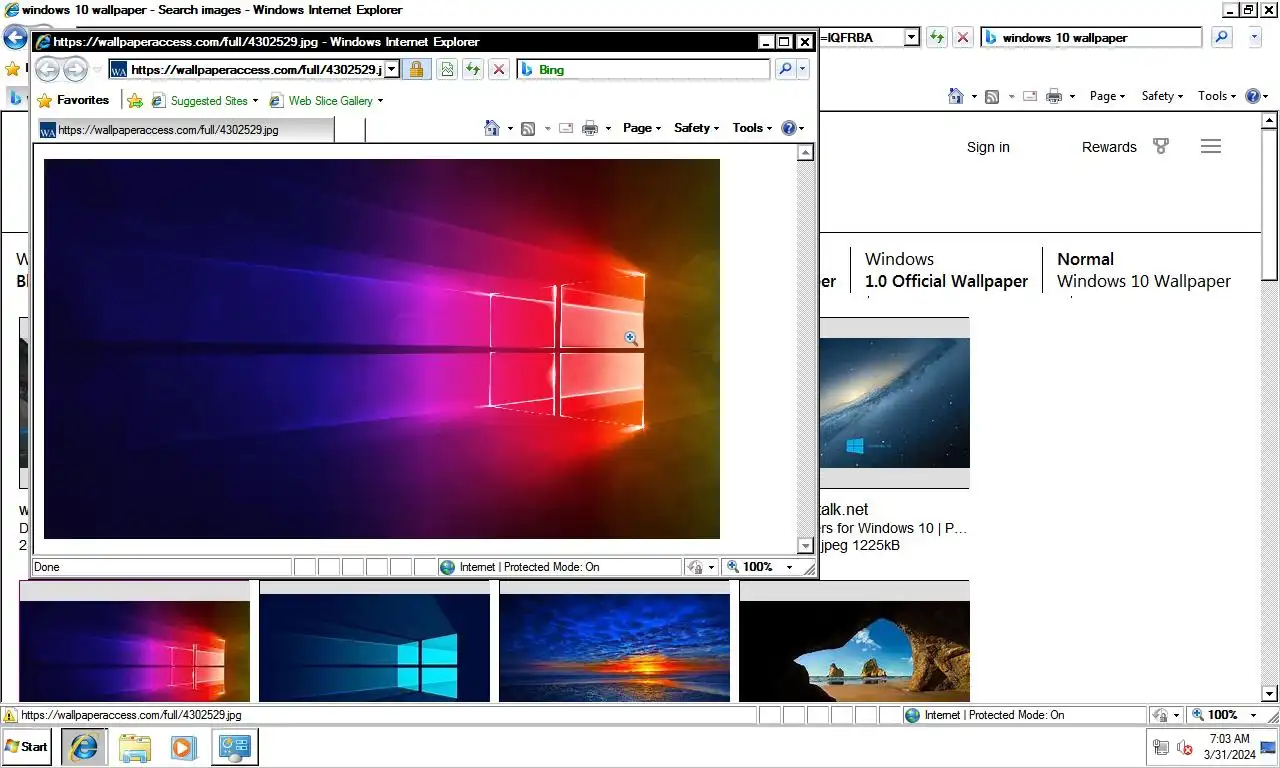Expand the Home button dropdown in the front window

[x=510, y=128]
